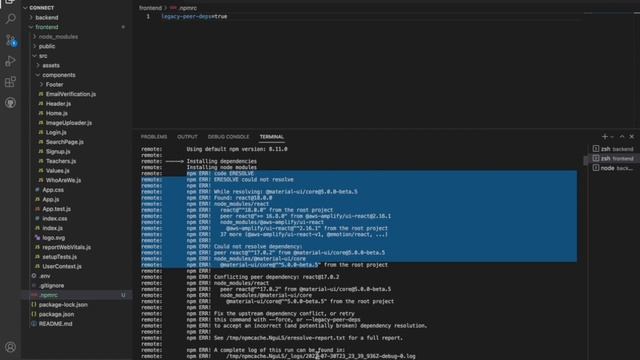Open SearchPage.js file
This screenshot has height=360, width=640.
(x=64, y=142)
